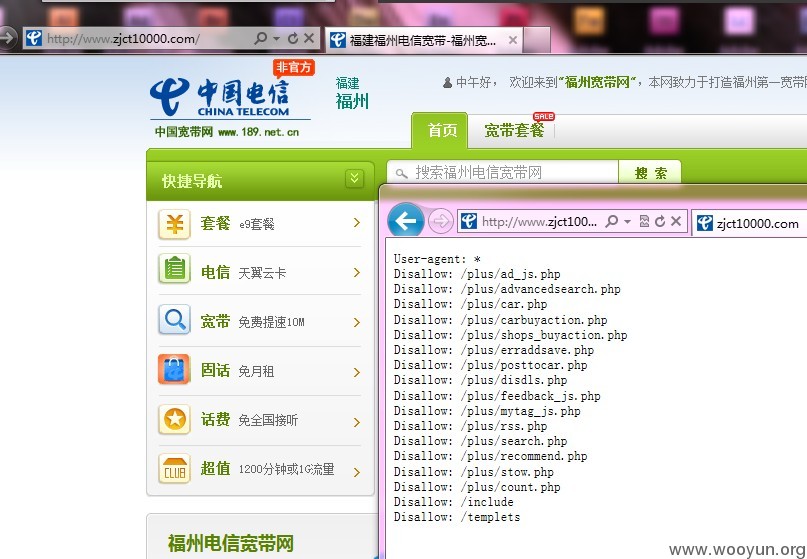Click the 搜索 button

pos(650,173)
